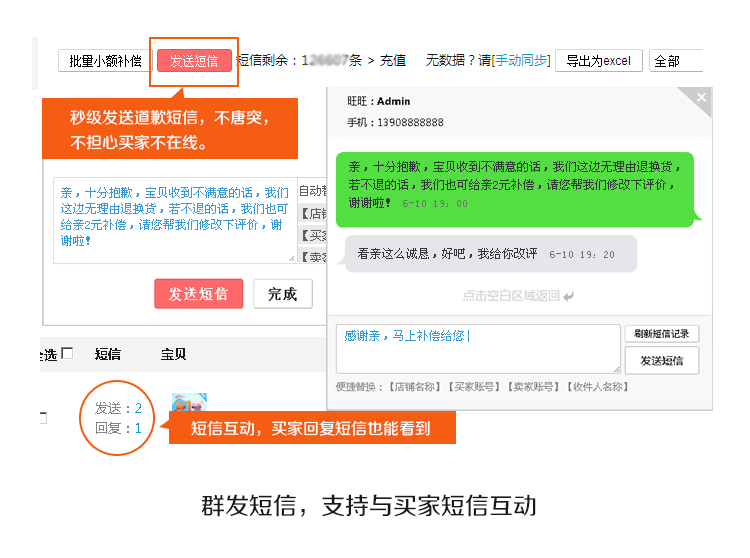Viewport: 750px width, 558px height.
Task: Click the apology message text area
Action: (x=173, y=220)
